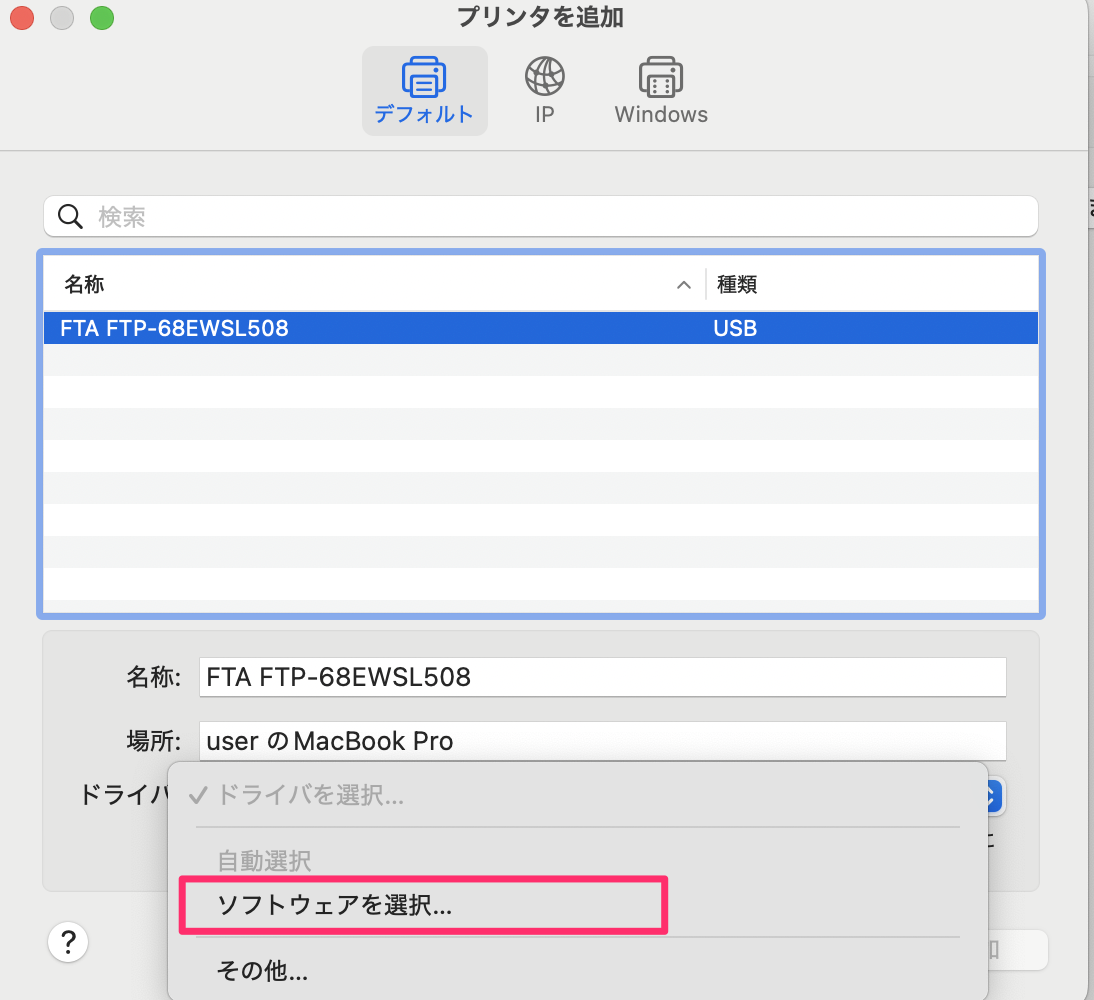Choose the checked ドライバを選択... menu item
The width and height of the screenshot is (1094, 1000).
(310, 796)
